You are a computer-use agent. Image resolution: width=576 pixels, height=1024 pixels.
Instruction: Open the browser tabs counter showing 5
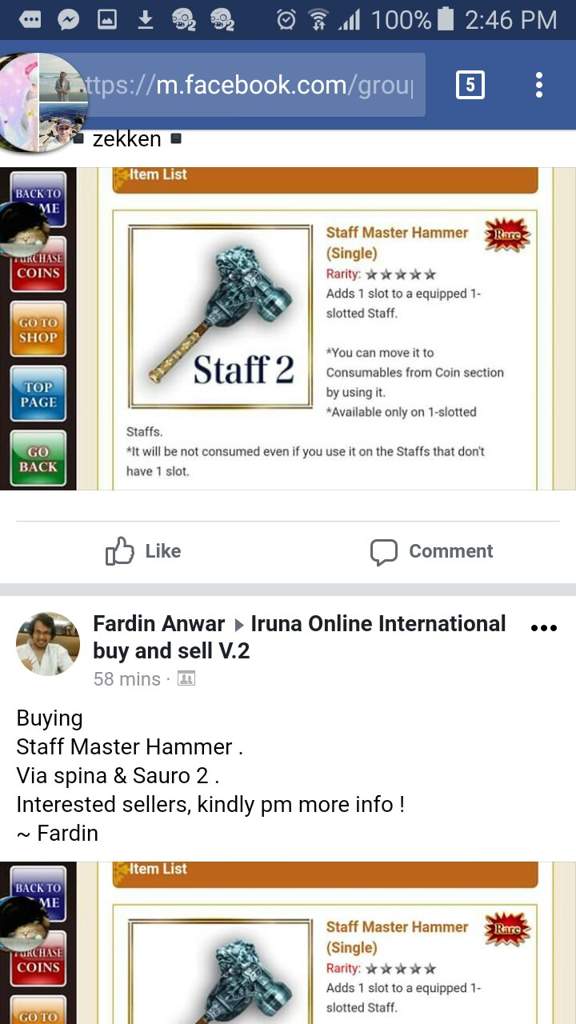coord(470,85)
